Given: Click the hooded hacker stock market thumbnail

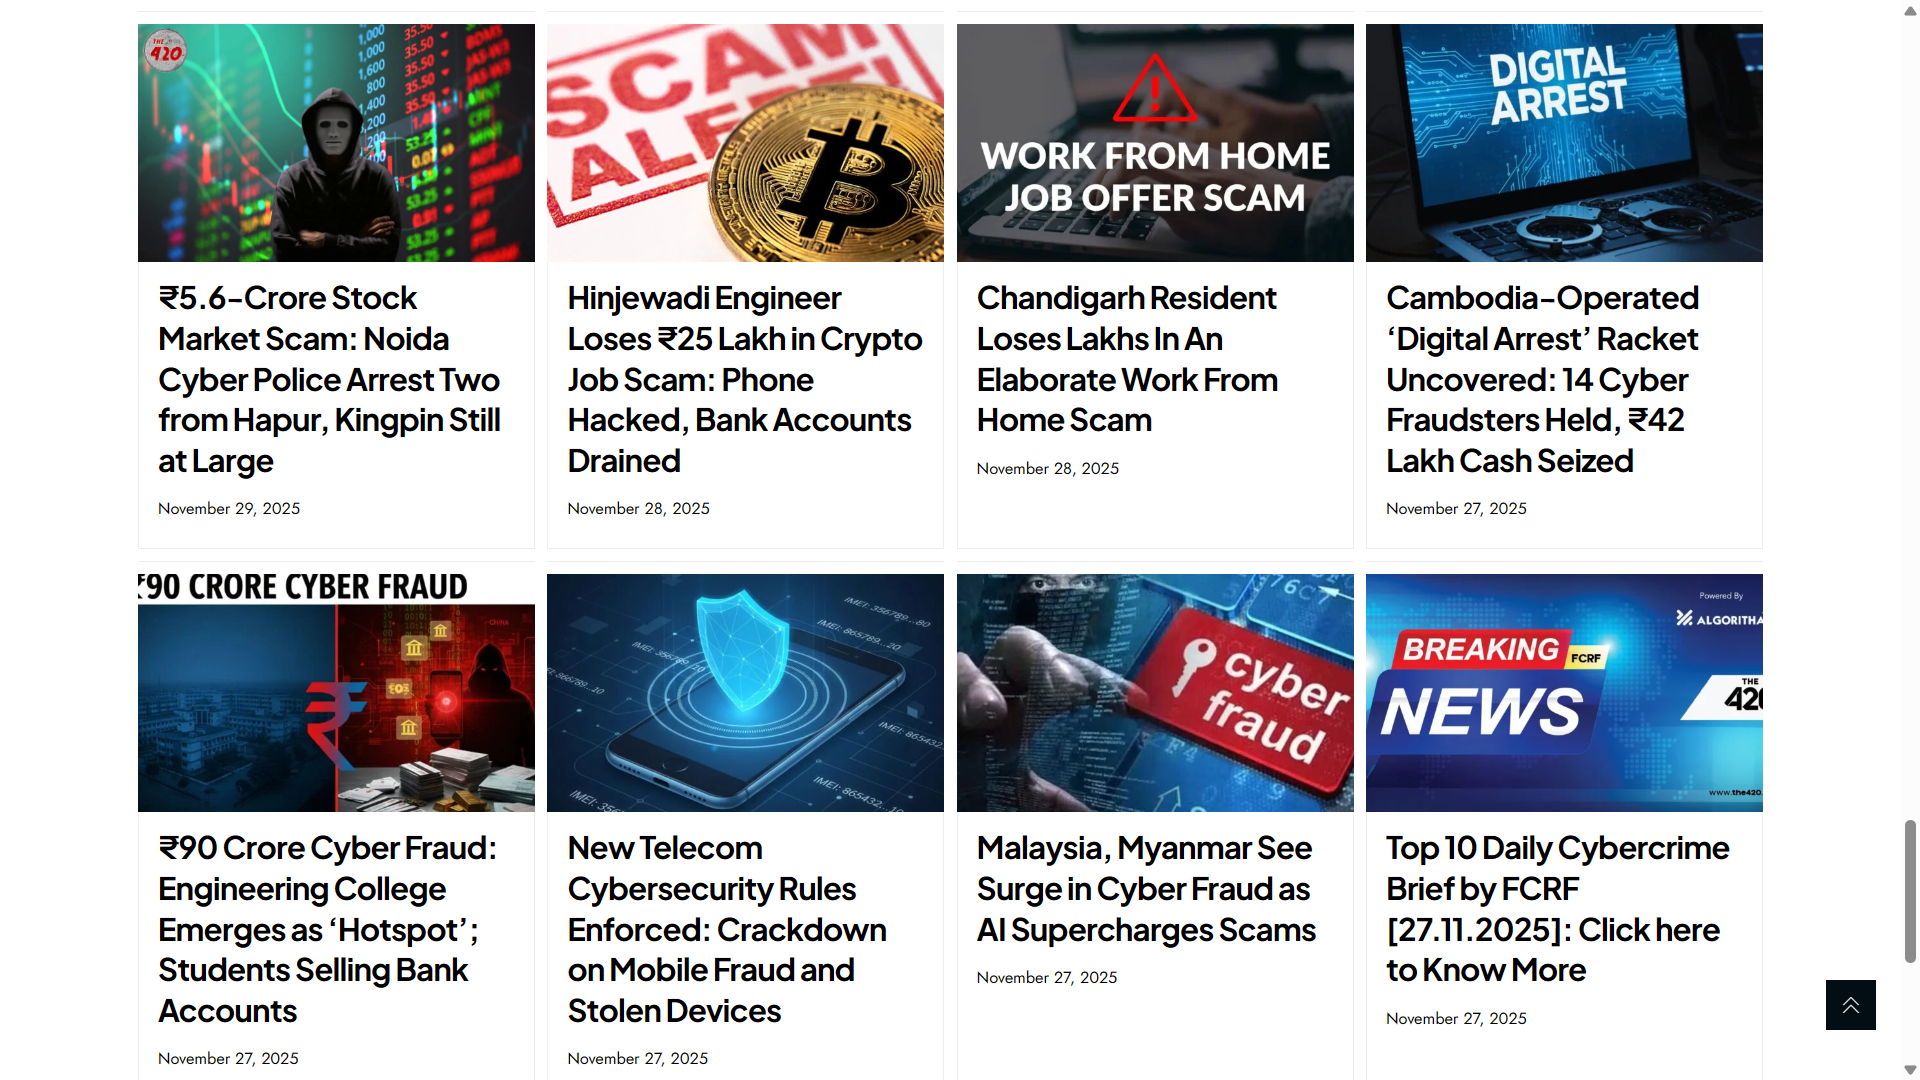Looking at the screenshot, I should click(x=336, y=143).
